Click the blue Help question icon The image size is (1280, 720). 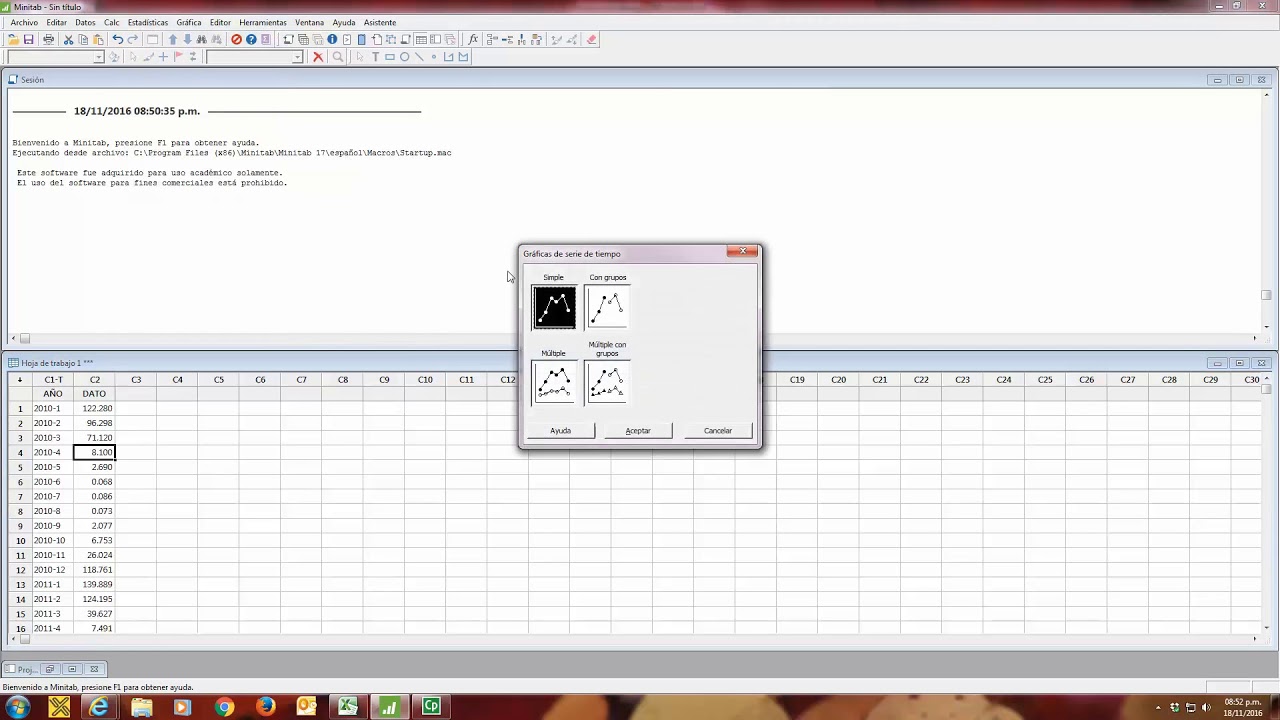[251, 40]
